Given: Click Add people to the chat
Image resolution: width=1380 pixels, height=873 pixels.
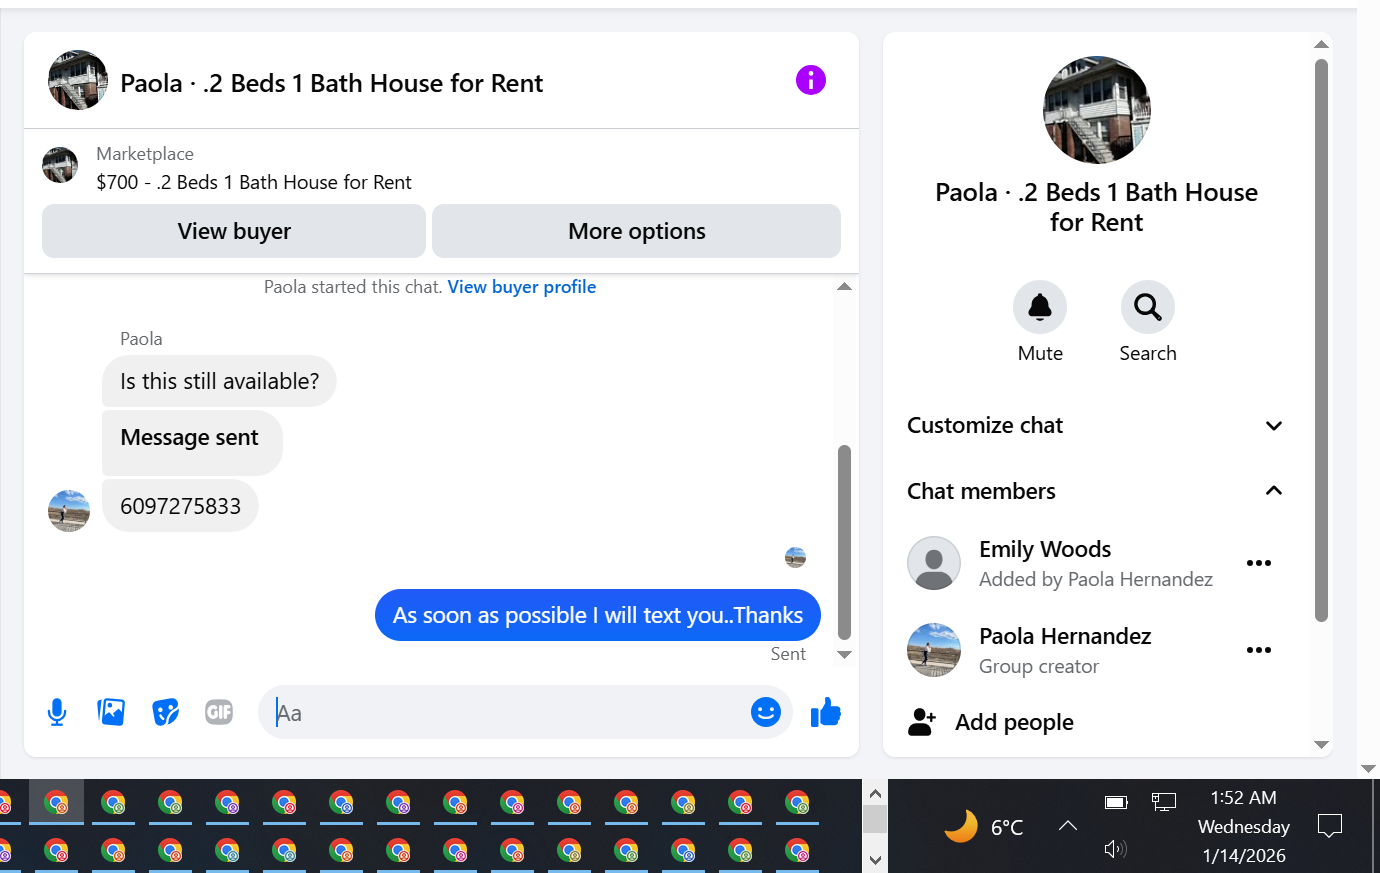Looking at the screenshot, I should [x=1014, y=722].
